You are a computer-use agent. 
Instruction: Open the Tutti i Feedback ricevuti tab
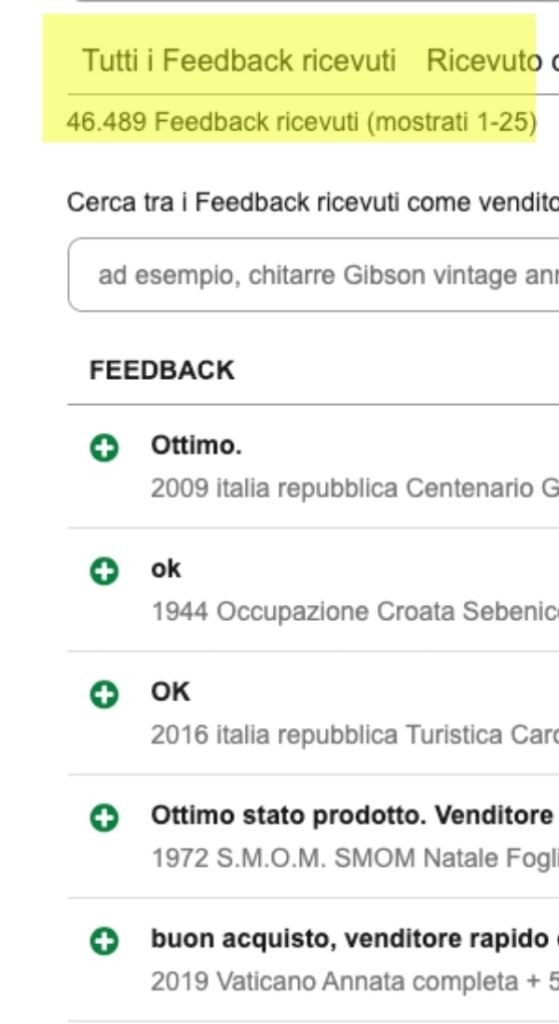(239, 61)
